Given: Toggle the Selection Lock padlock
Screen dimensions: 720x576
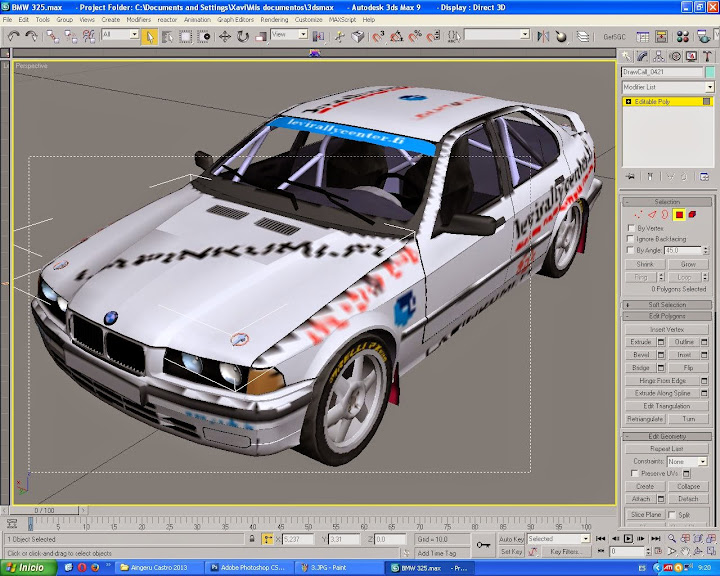Looking at the screenshot, I should click(252, 539).
